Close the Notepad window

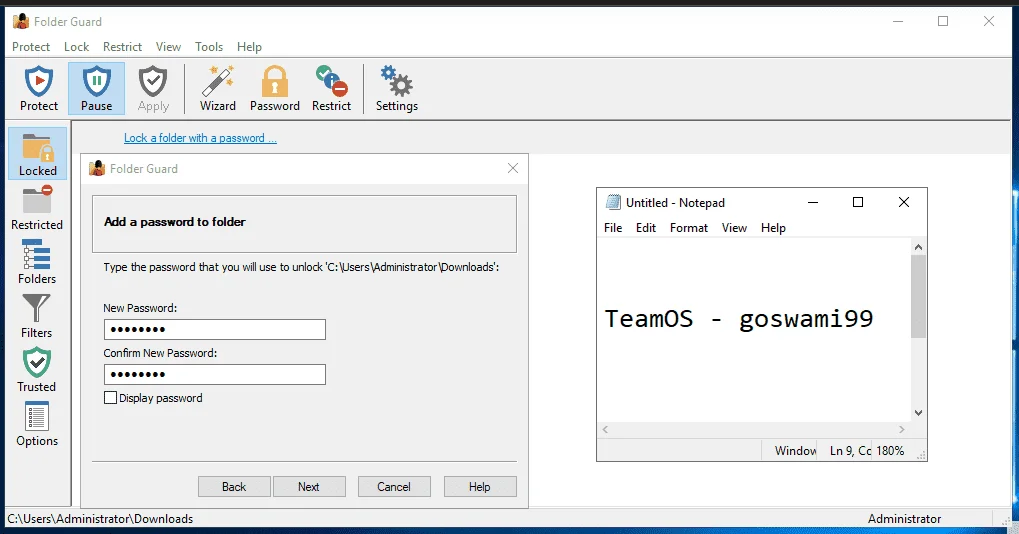903,202
